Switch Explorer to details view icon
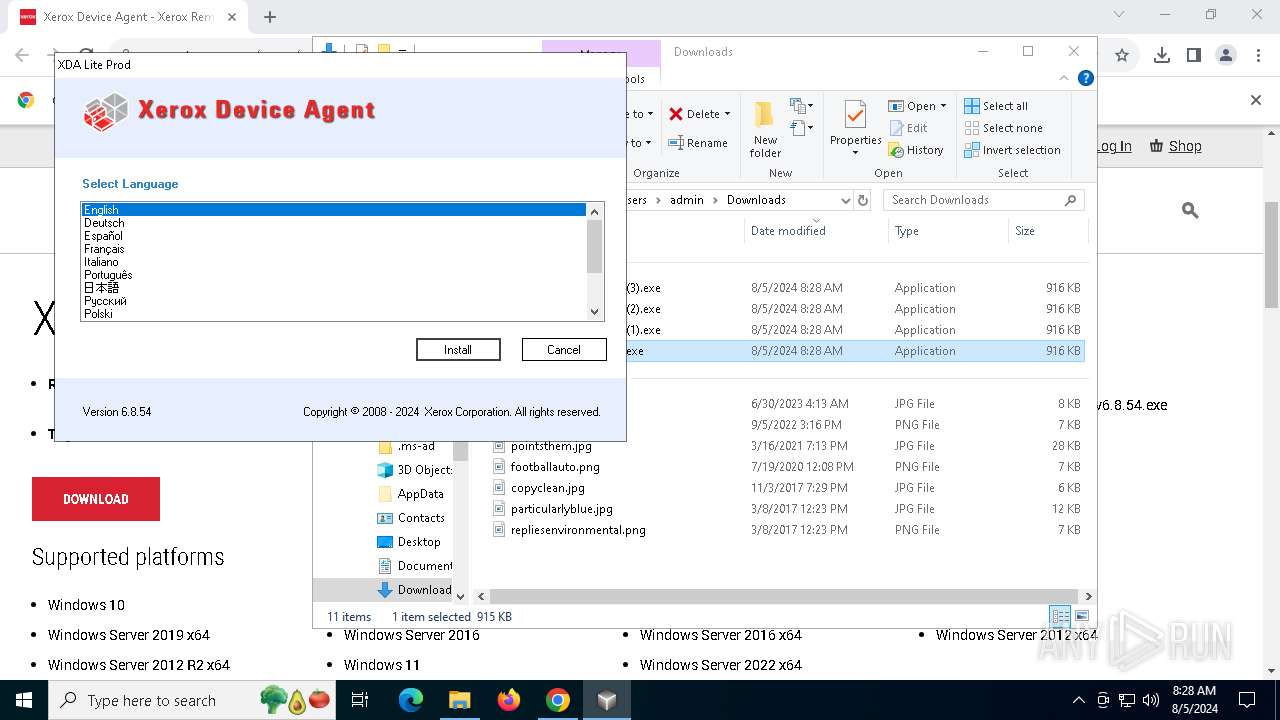Screen dimensions: 1280x720 (1060, 616)
